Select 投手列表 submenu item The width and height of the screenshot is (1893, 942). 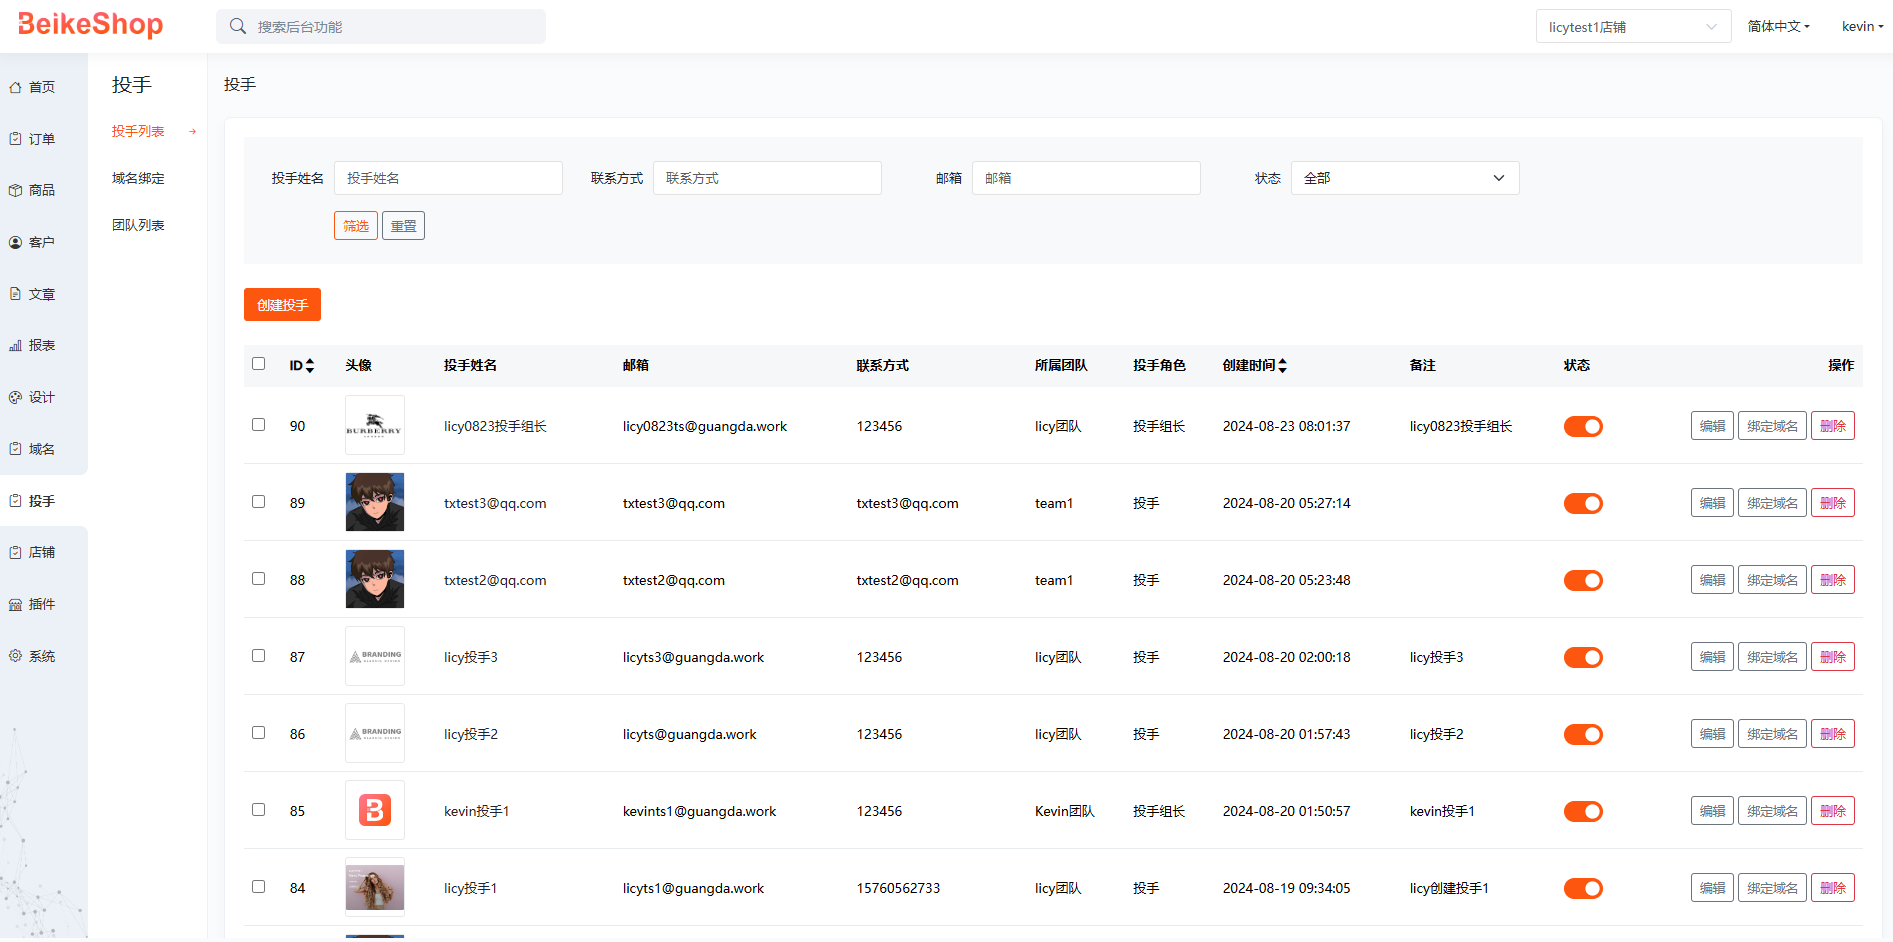click(x=138, y=132)
